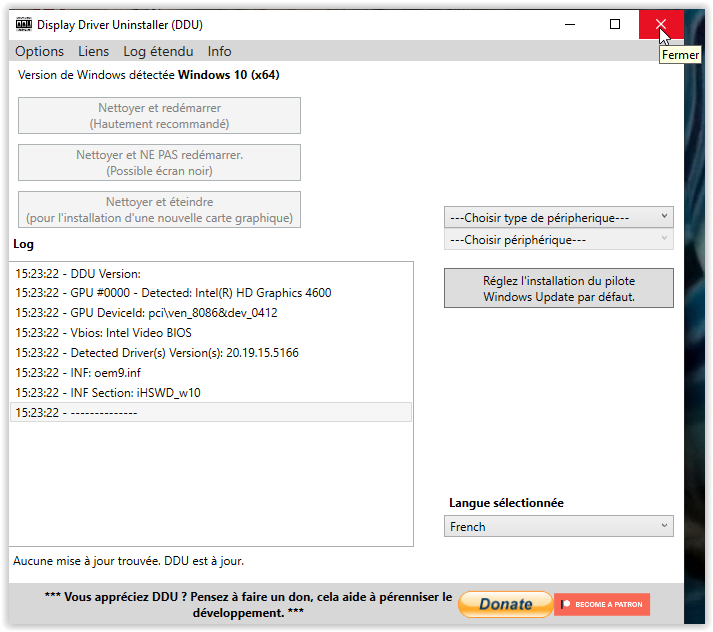This screenshot has height=632, width=713.
Task: Click Nettoyer et redémarrer button
Action: pyautogui.click(x=159, y=115)
